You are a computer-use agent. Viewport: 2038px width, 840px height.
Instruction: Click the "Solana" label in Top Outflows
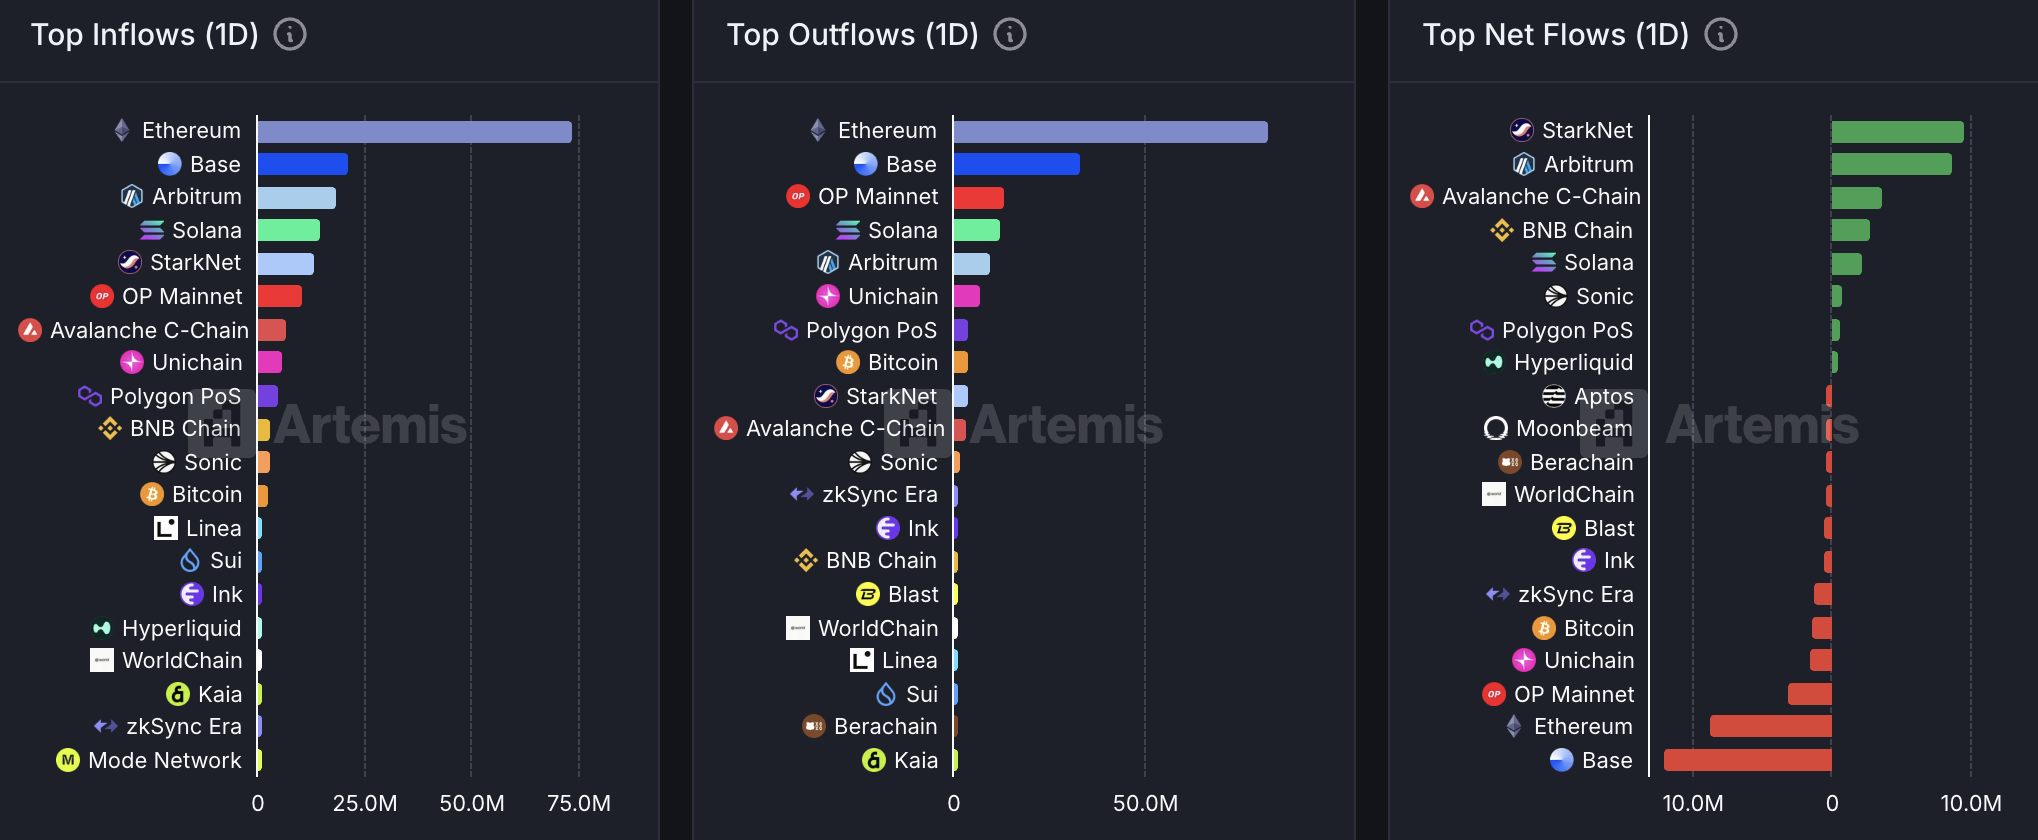pyautogui.click(x=903, y=230)
